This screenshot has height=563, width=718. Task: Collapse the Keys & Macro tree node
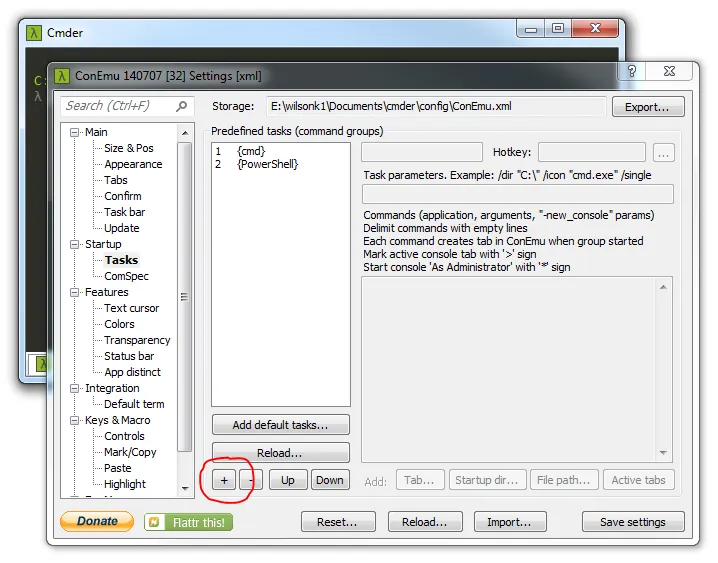(74, 420)
